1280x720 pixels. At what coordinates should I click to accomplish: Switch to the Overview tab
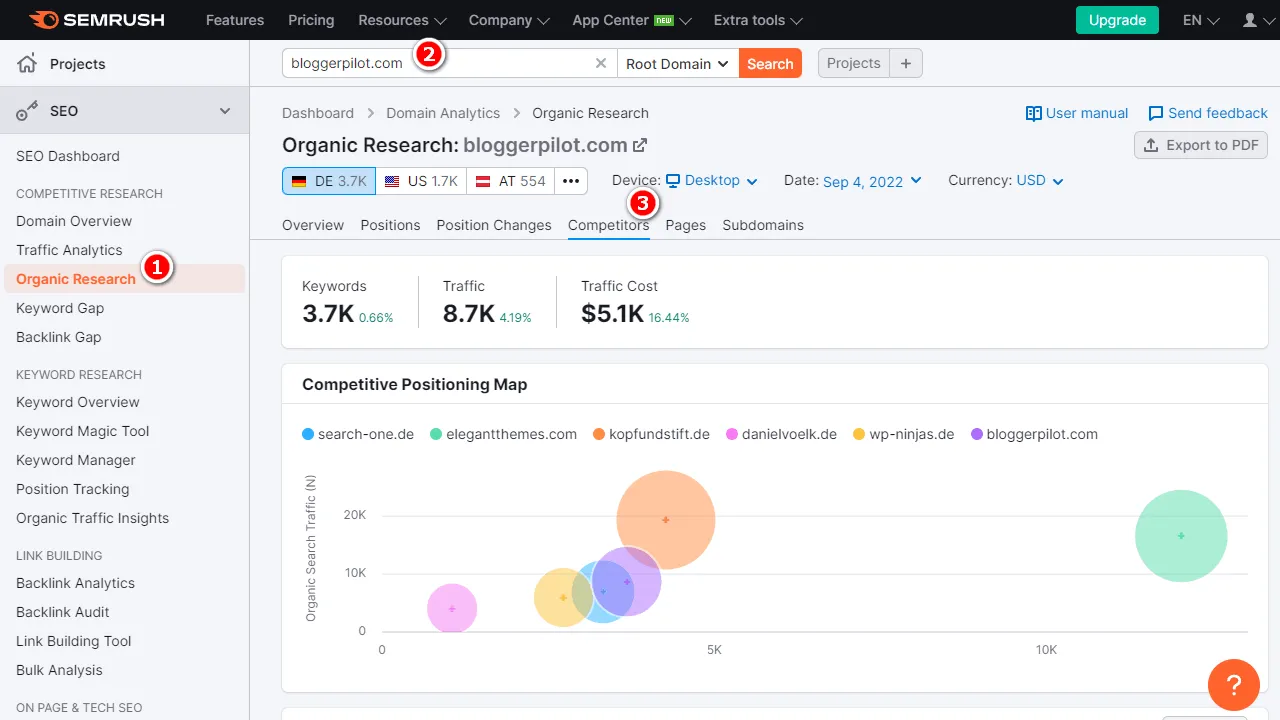[x=313, y=225]
